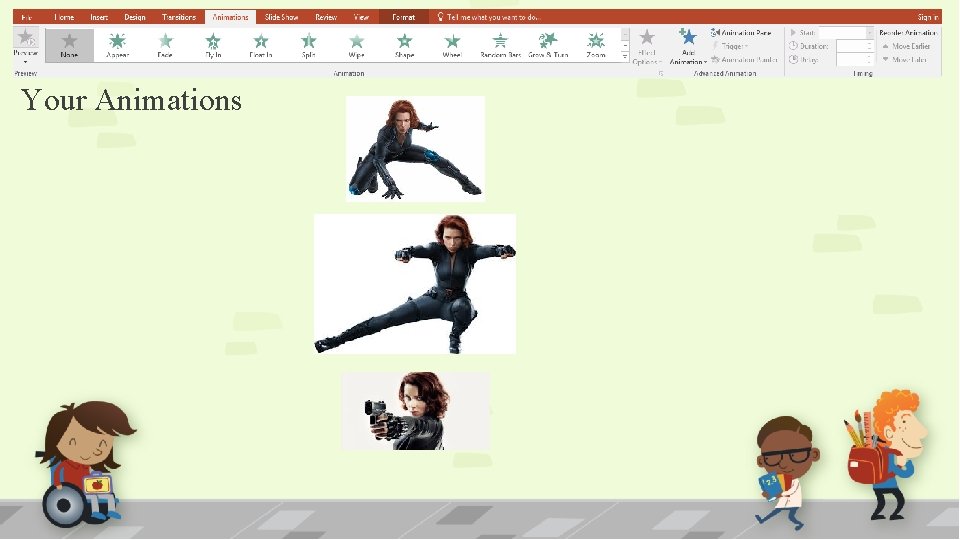Viewport: 960px width, 540px height.
Task: Click the lightbulb Tell me icon
Action: (x=440, y=17)
